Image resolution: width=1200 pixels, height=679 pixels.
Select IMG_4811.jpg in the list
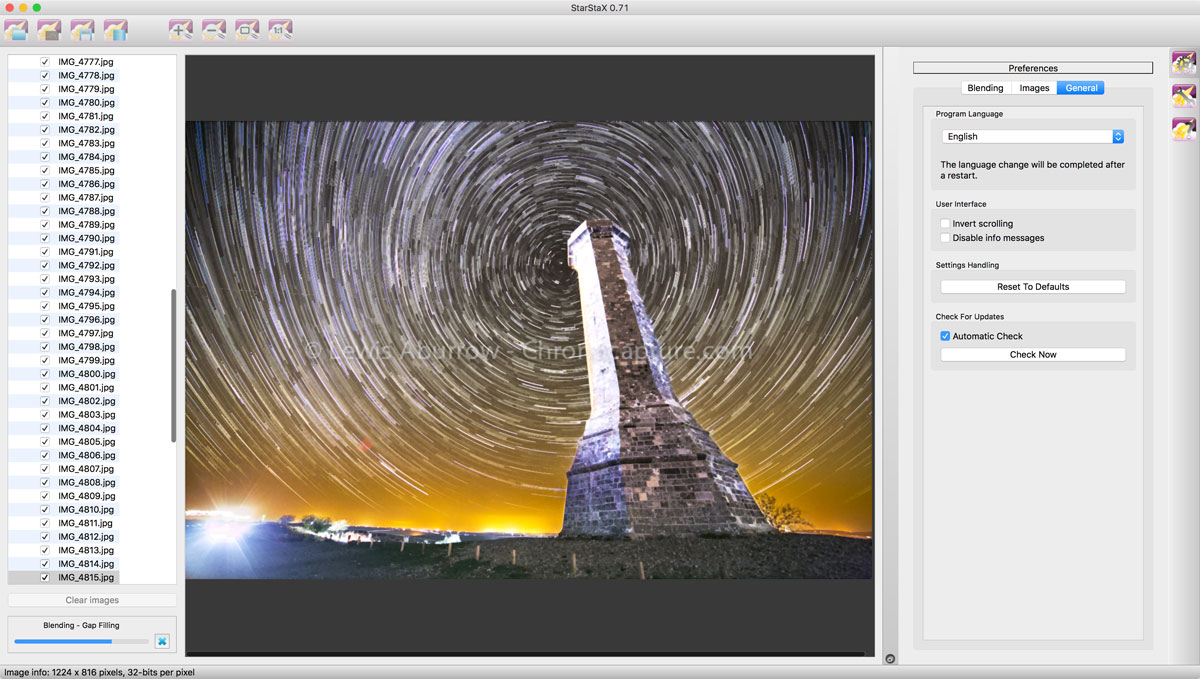click(x=86, y=523)
